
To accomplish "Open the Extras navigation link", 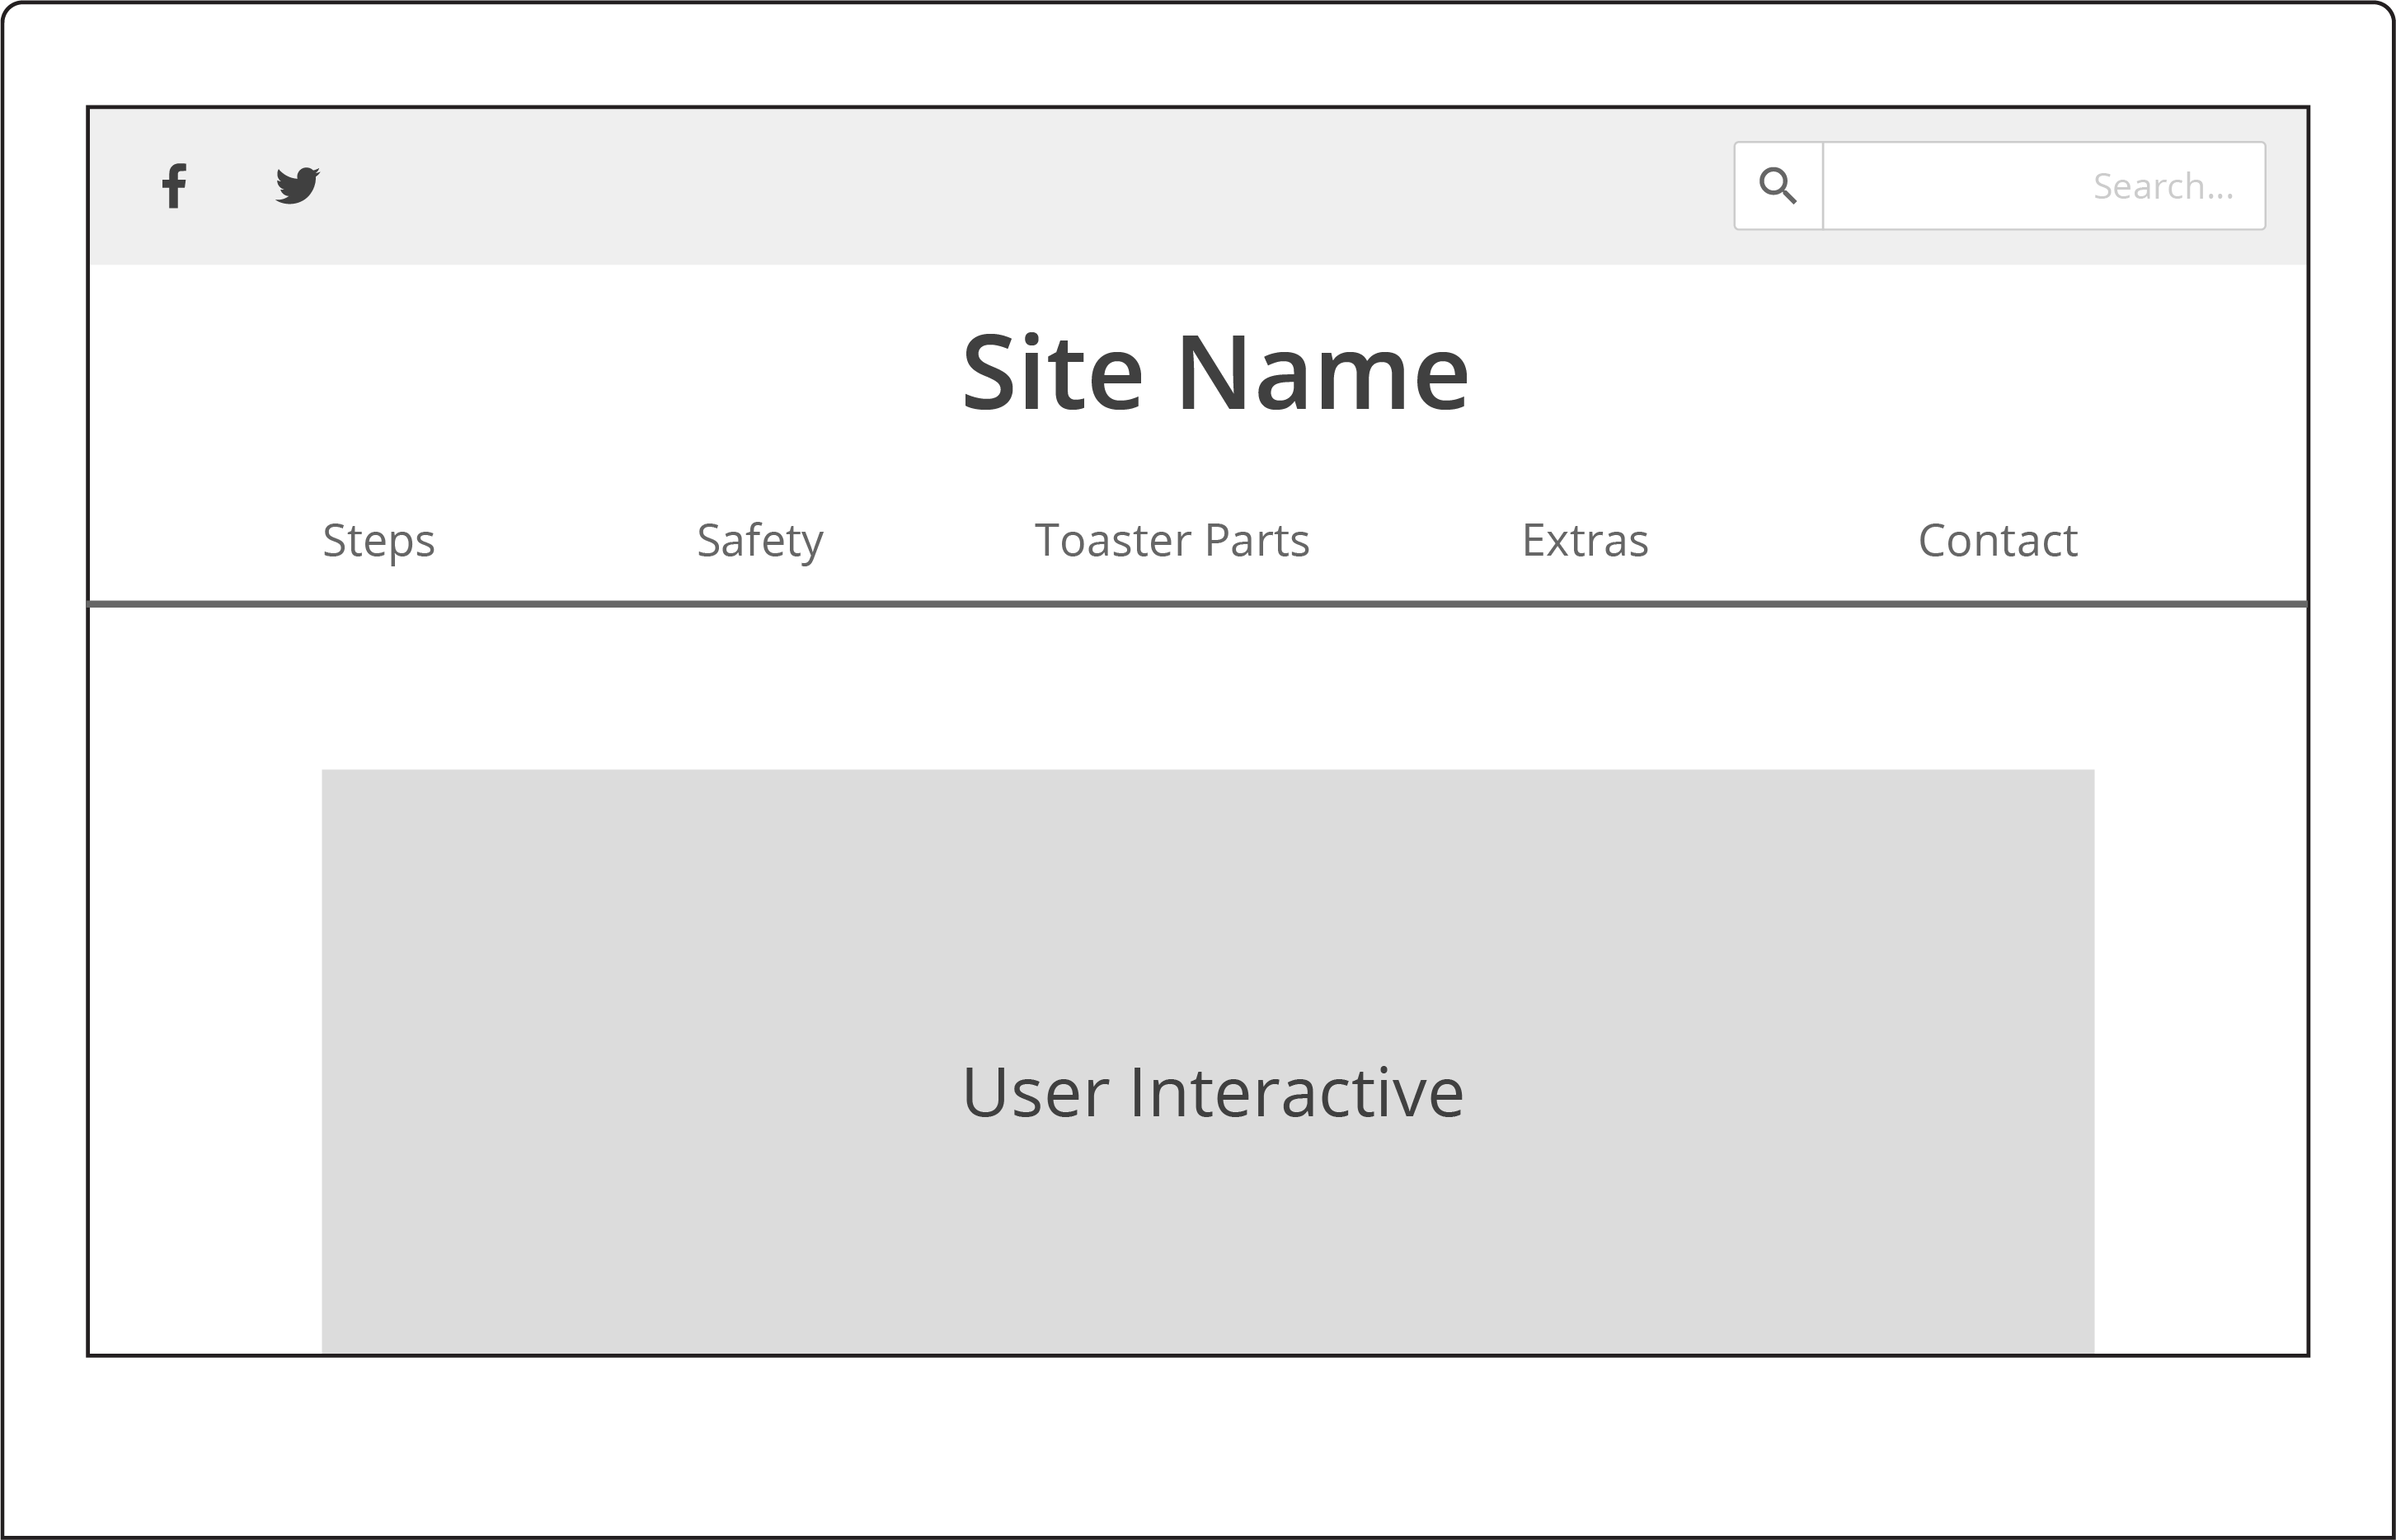I will click(x=1584, y=541).
